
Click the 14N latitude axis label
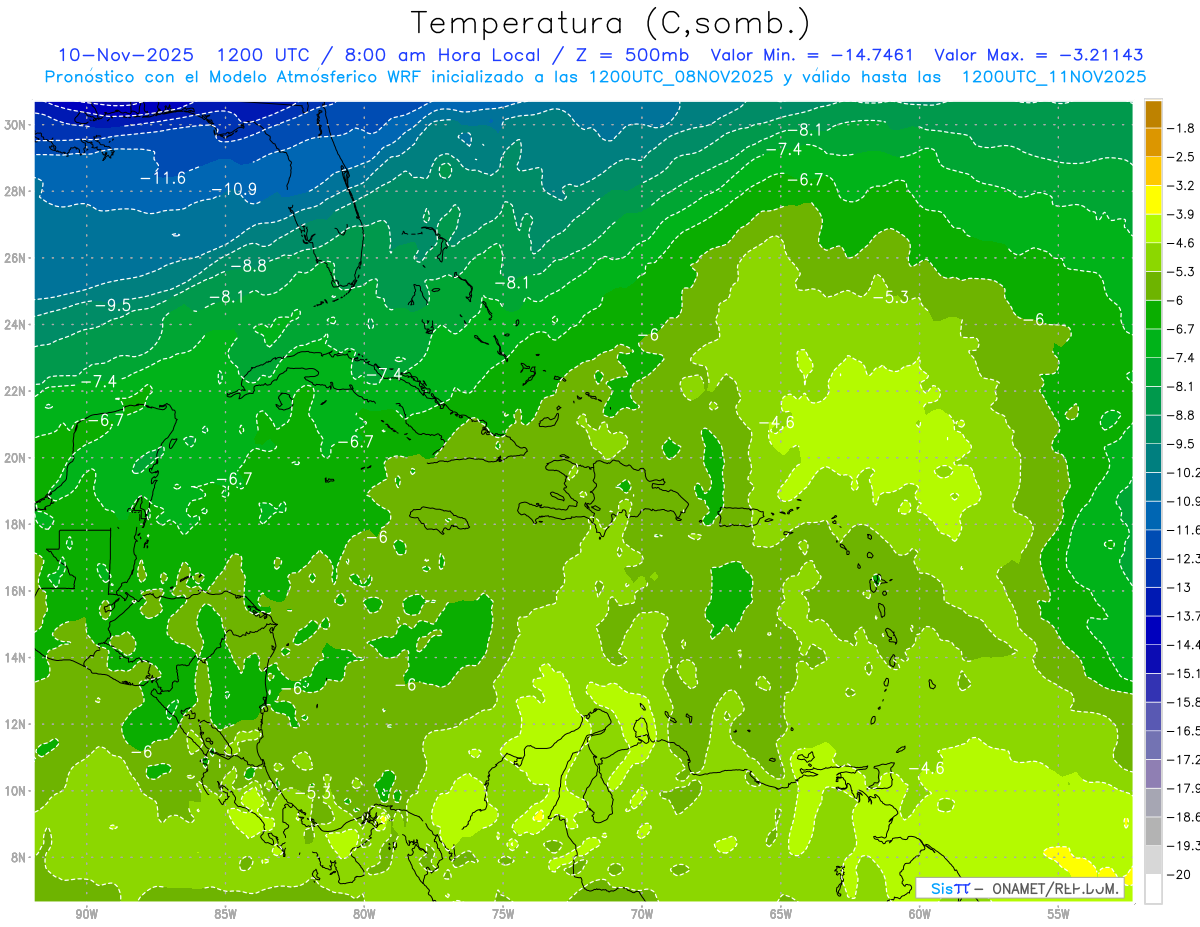pyautogui.click(x=17, y=657)
